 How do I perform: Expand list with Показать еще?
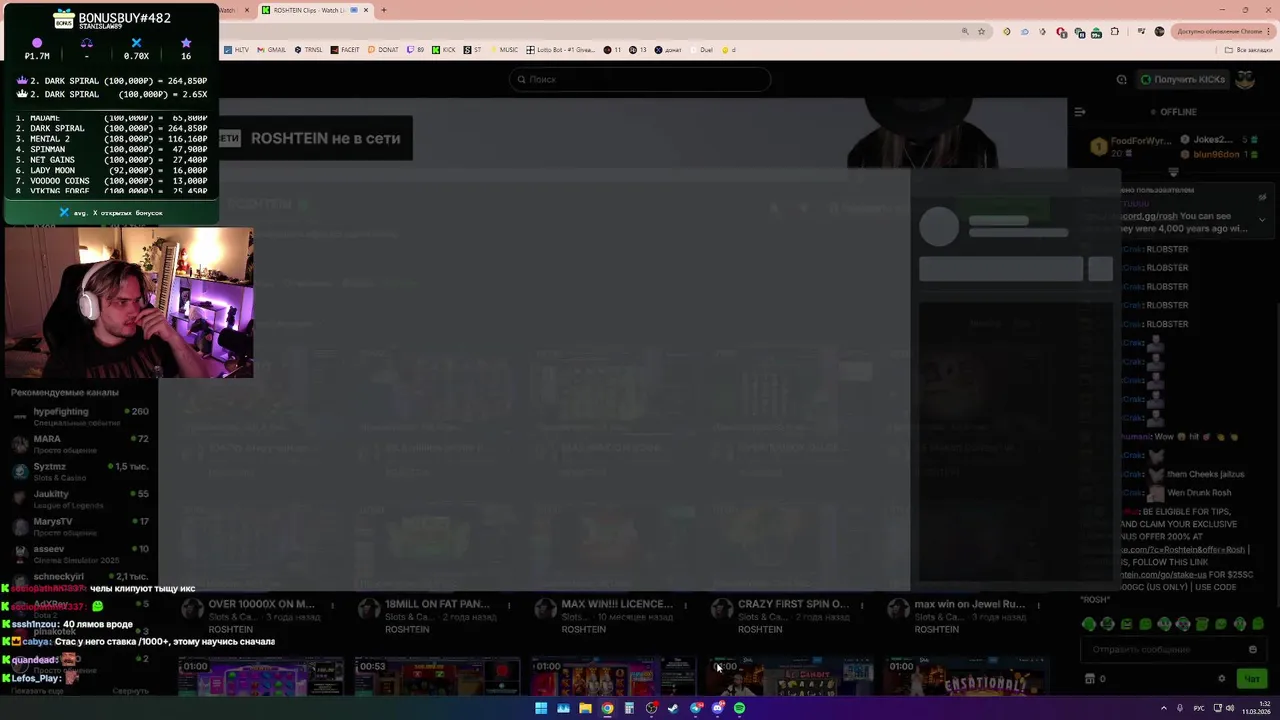pos(37,691)
